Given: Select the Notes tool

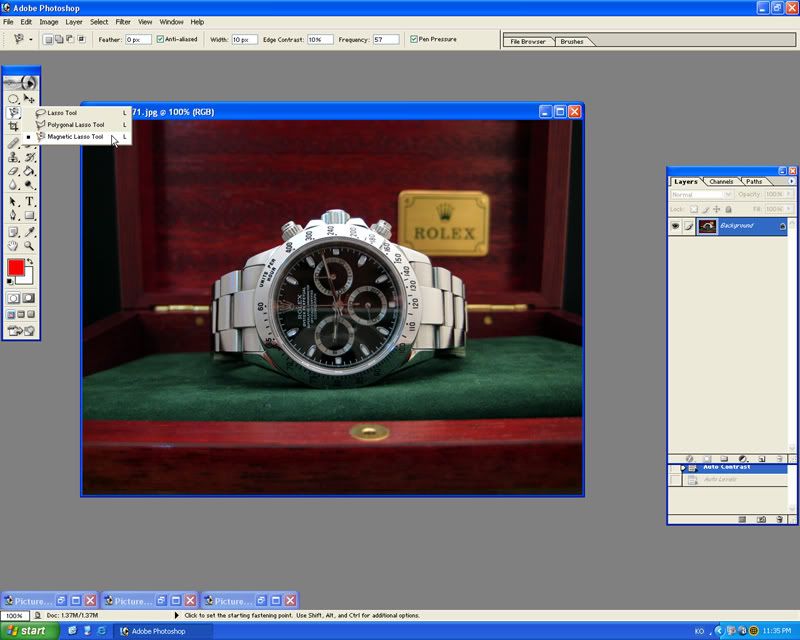Looking at the screenshot, I should (13, 232).
